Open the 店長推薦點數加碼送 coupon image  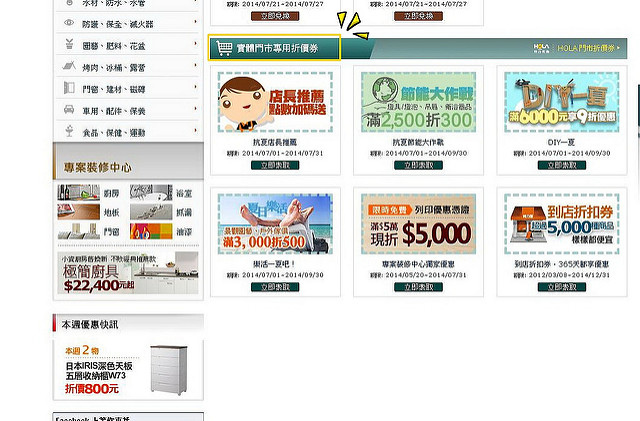click(x=275, y=102)
